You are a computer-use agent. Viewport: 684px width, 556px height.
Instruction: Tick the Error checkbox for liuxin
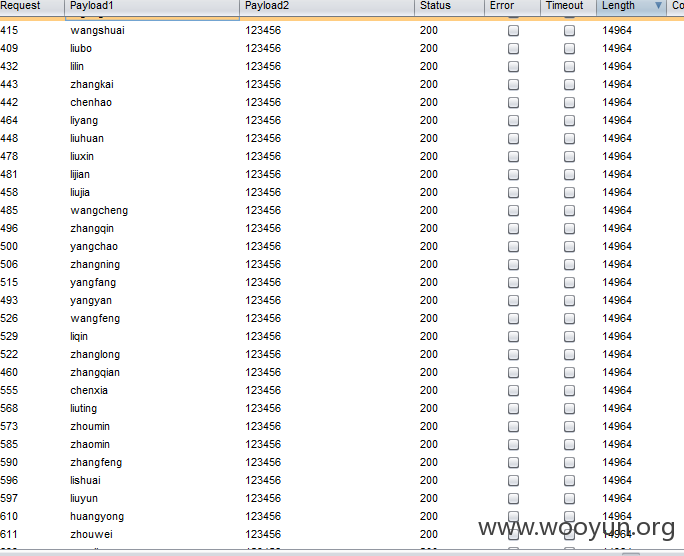513,157
